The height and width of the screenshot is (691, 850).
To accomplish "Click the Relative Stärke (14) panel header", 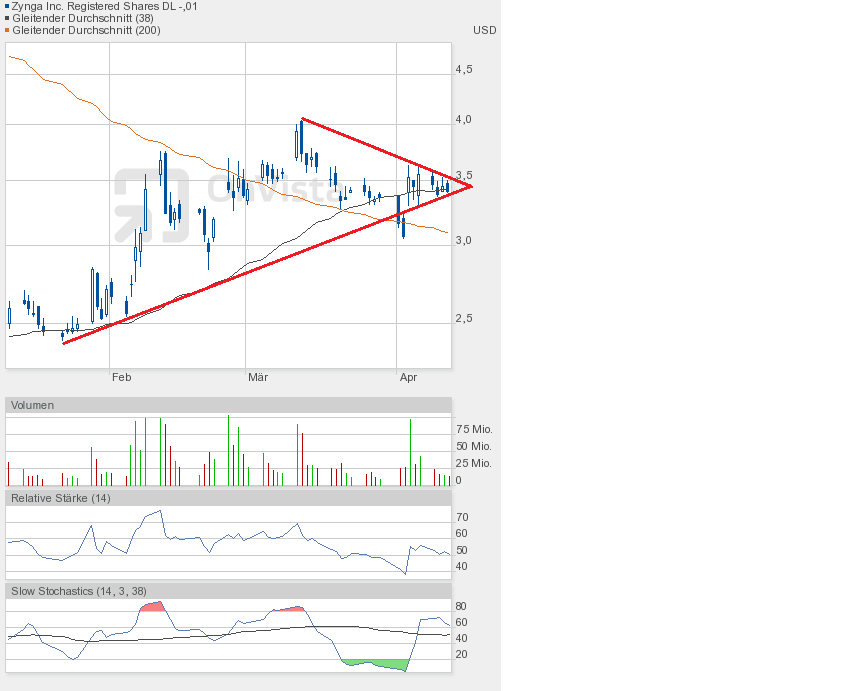I will pos(61,497).
